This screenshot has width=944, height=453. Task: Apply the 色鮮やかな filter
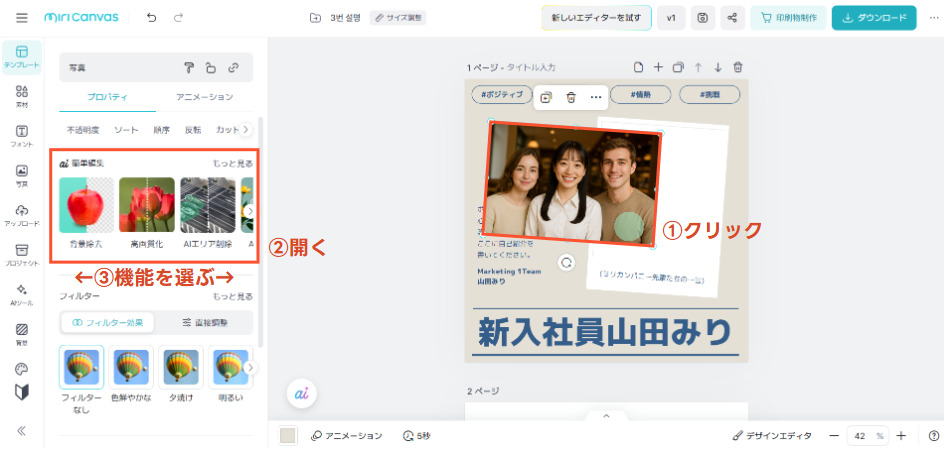(131, 367)
